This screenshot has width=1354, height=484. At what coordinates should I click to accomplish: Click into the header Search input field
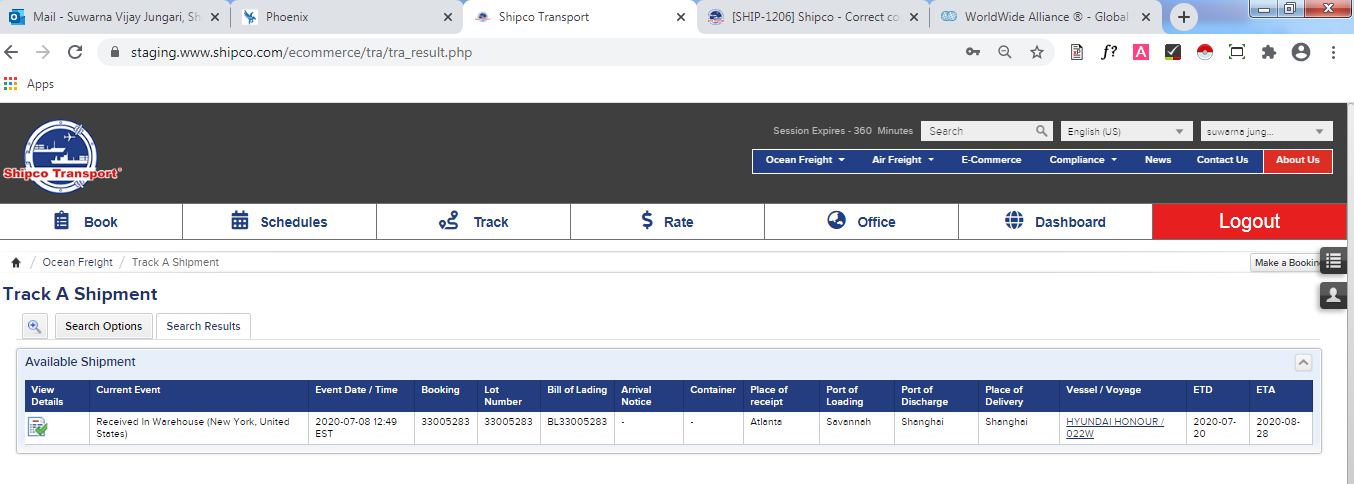(978, 131)
